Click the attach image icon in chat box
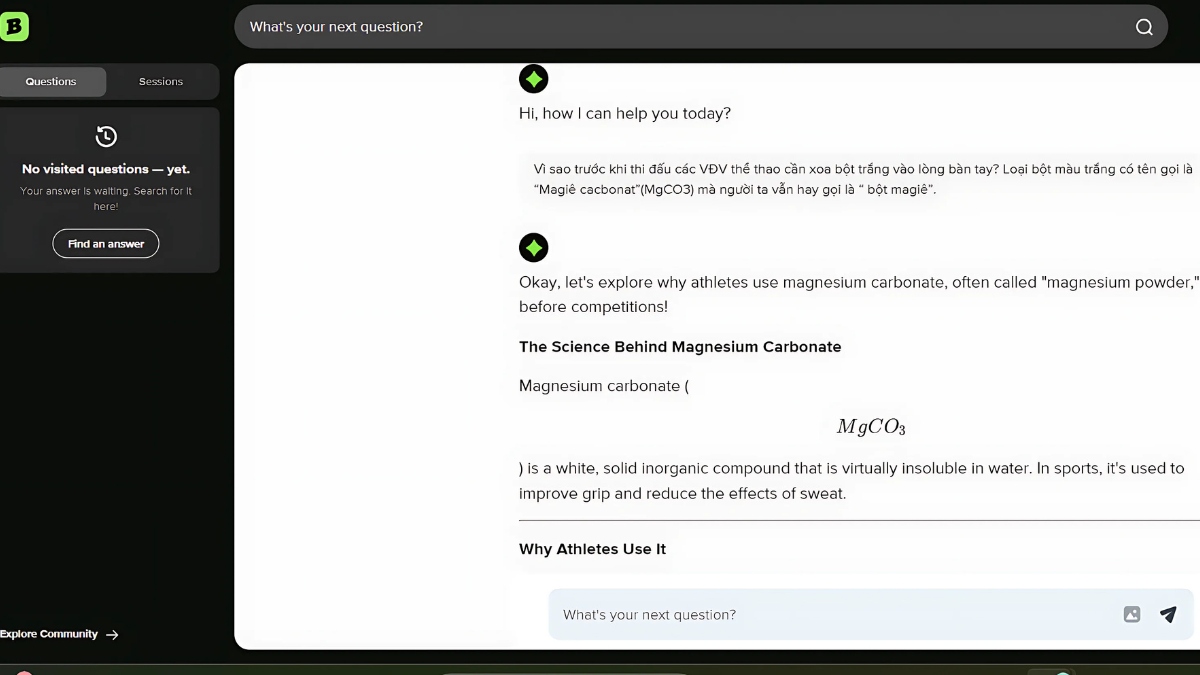Viewport: 1200px width, 675px height. tap(1131, 614)
